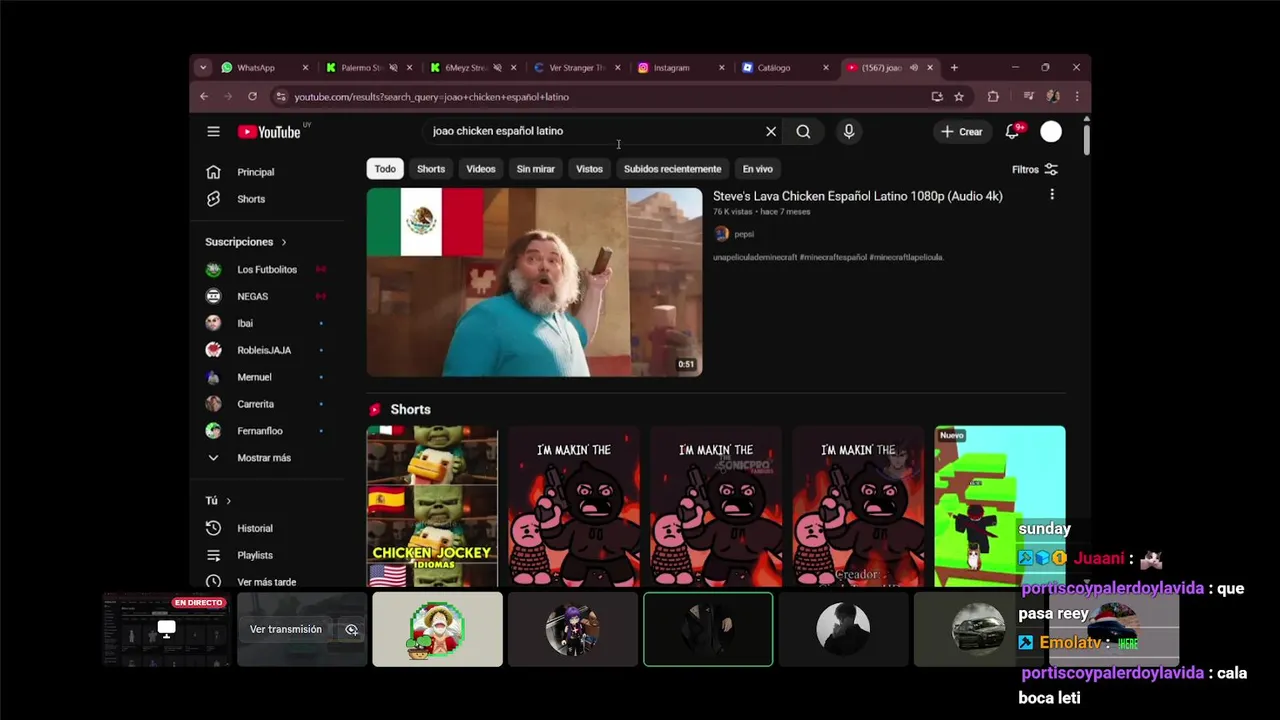1280x720 pixels.
Task: Click the Principal home icon in sidebar
Action: point(213,172)
